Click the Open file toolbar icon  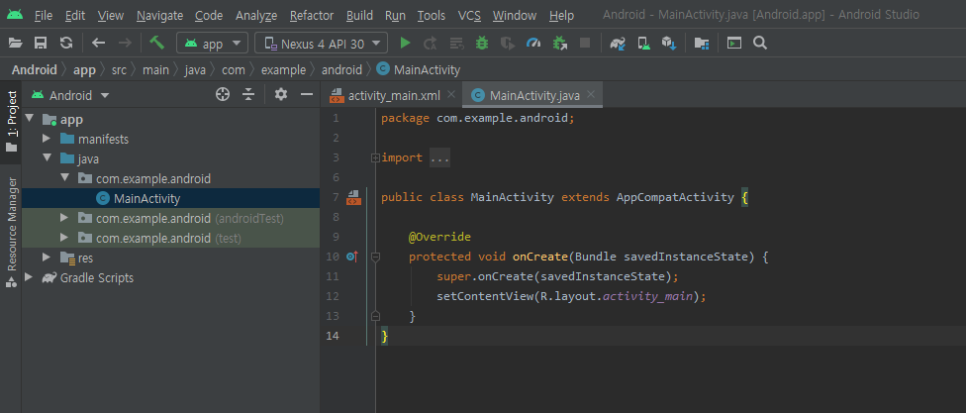pos(15,43)
